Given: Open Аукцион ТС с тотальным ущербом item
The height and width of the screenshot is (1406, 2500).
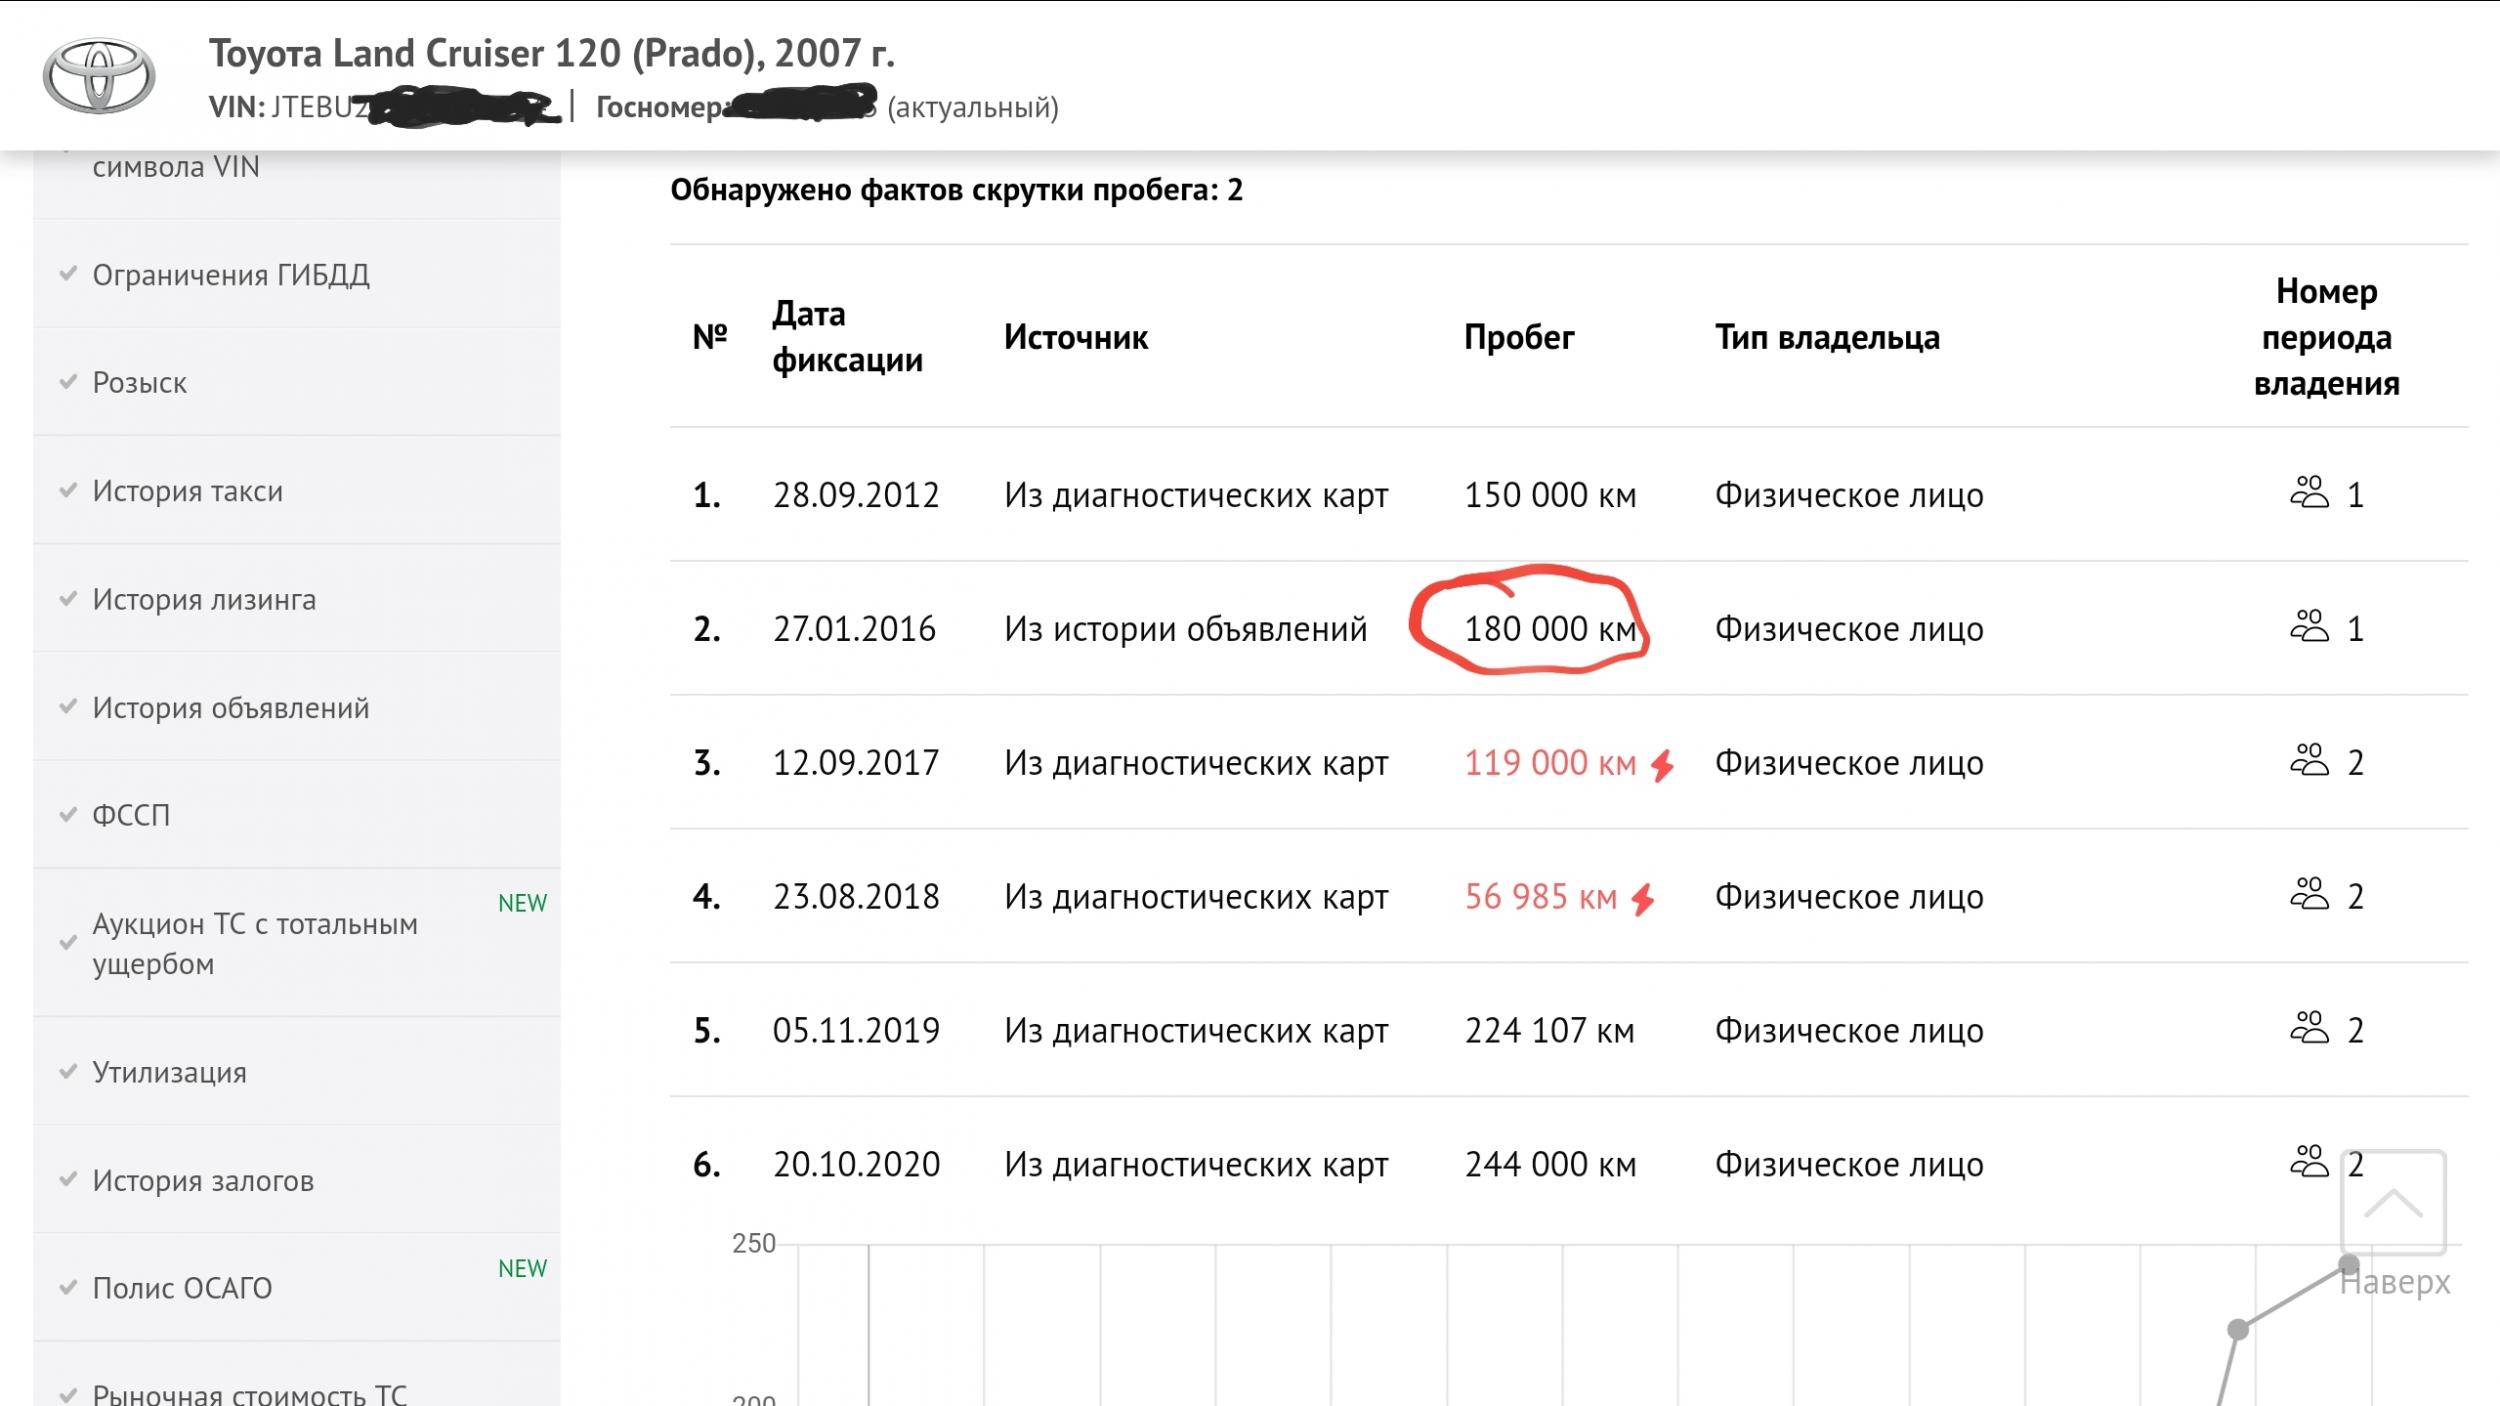Looking at the screenshot, I should point(296,943).
